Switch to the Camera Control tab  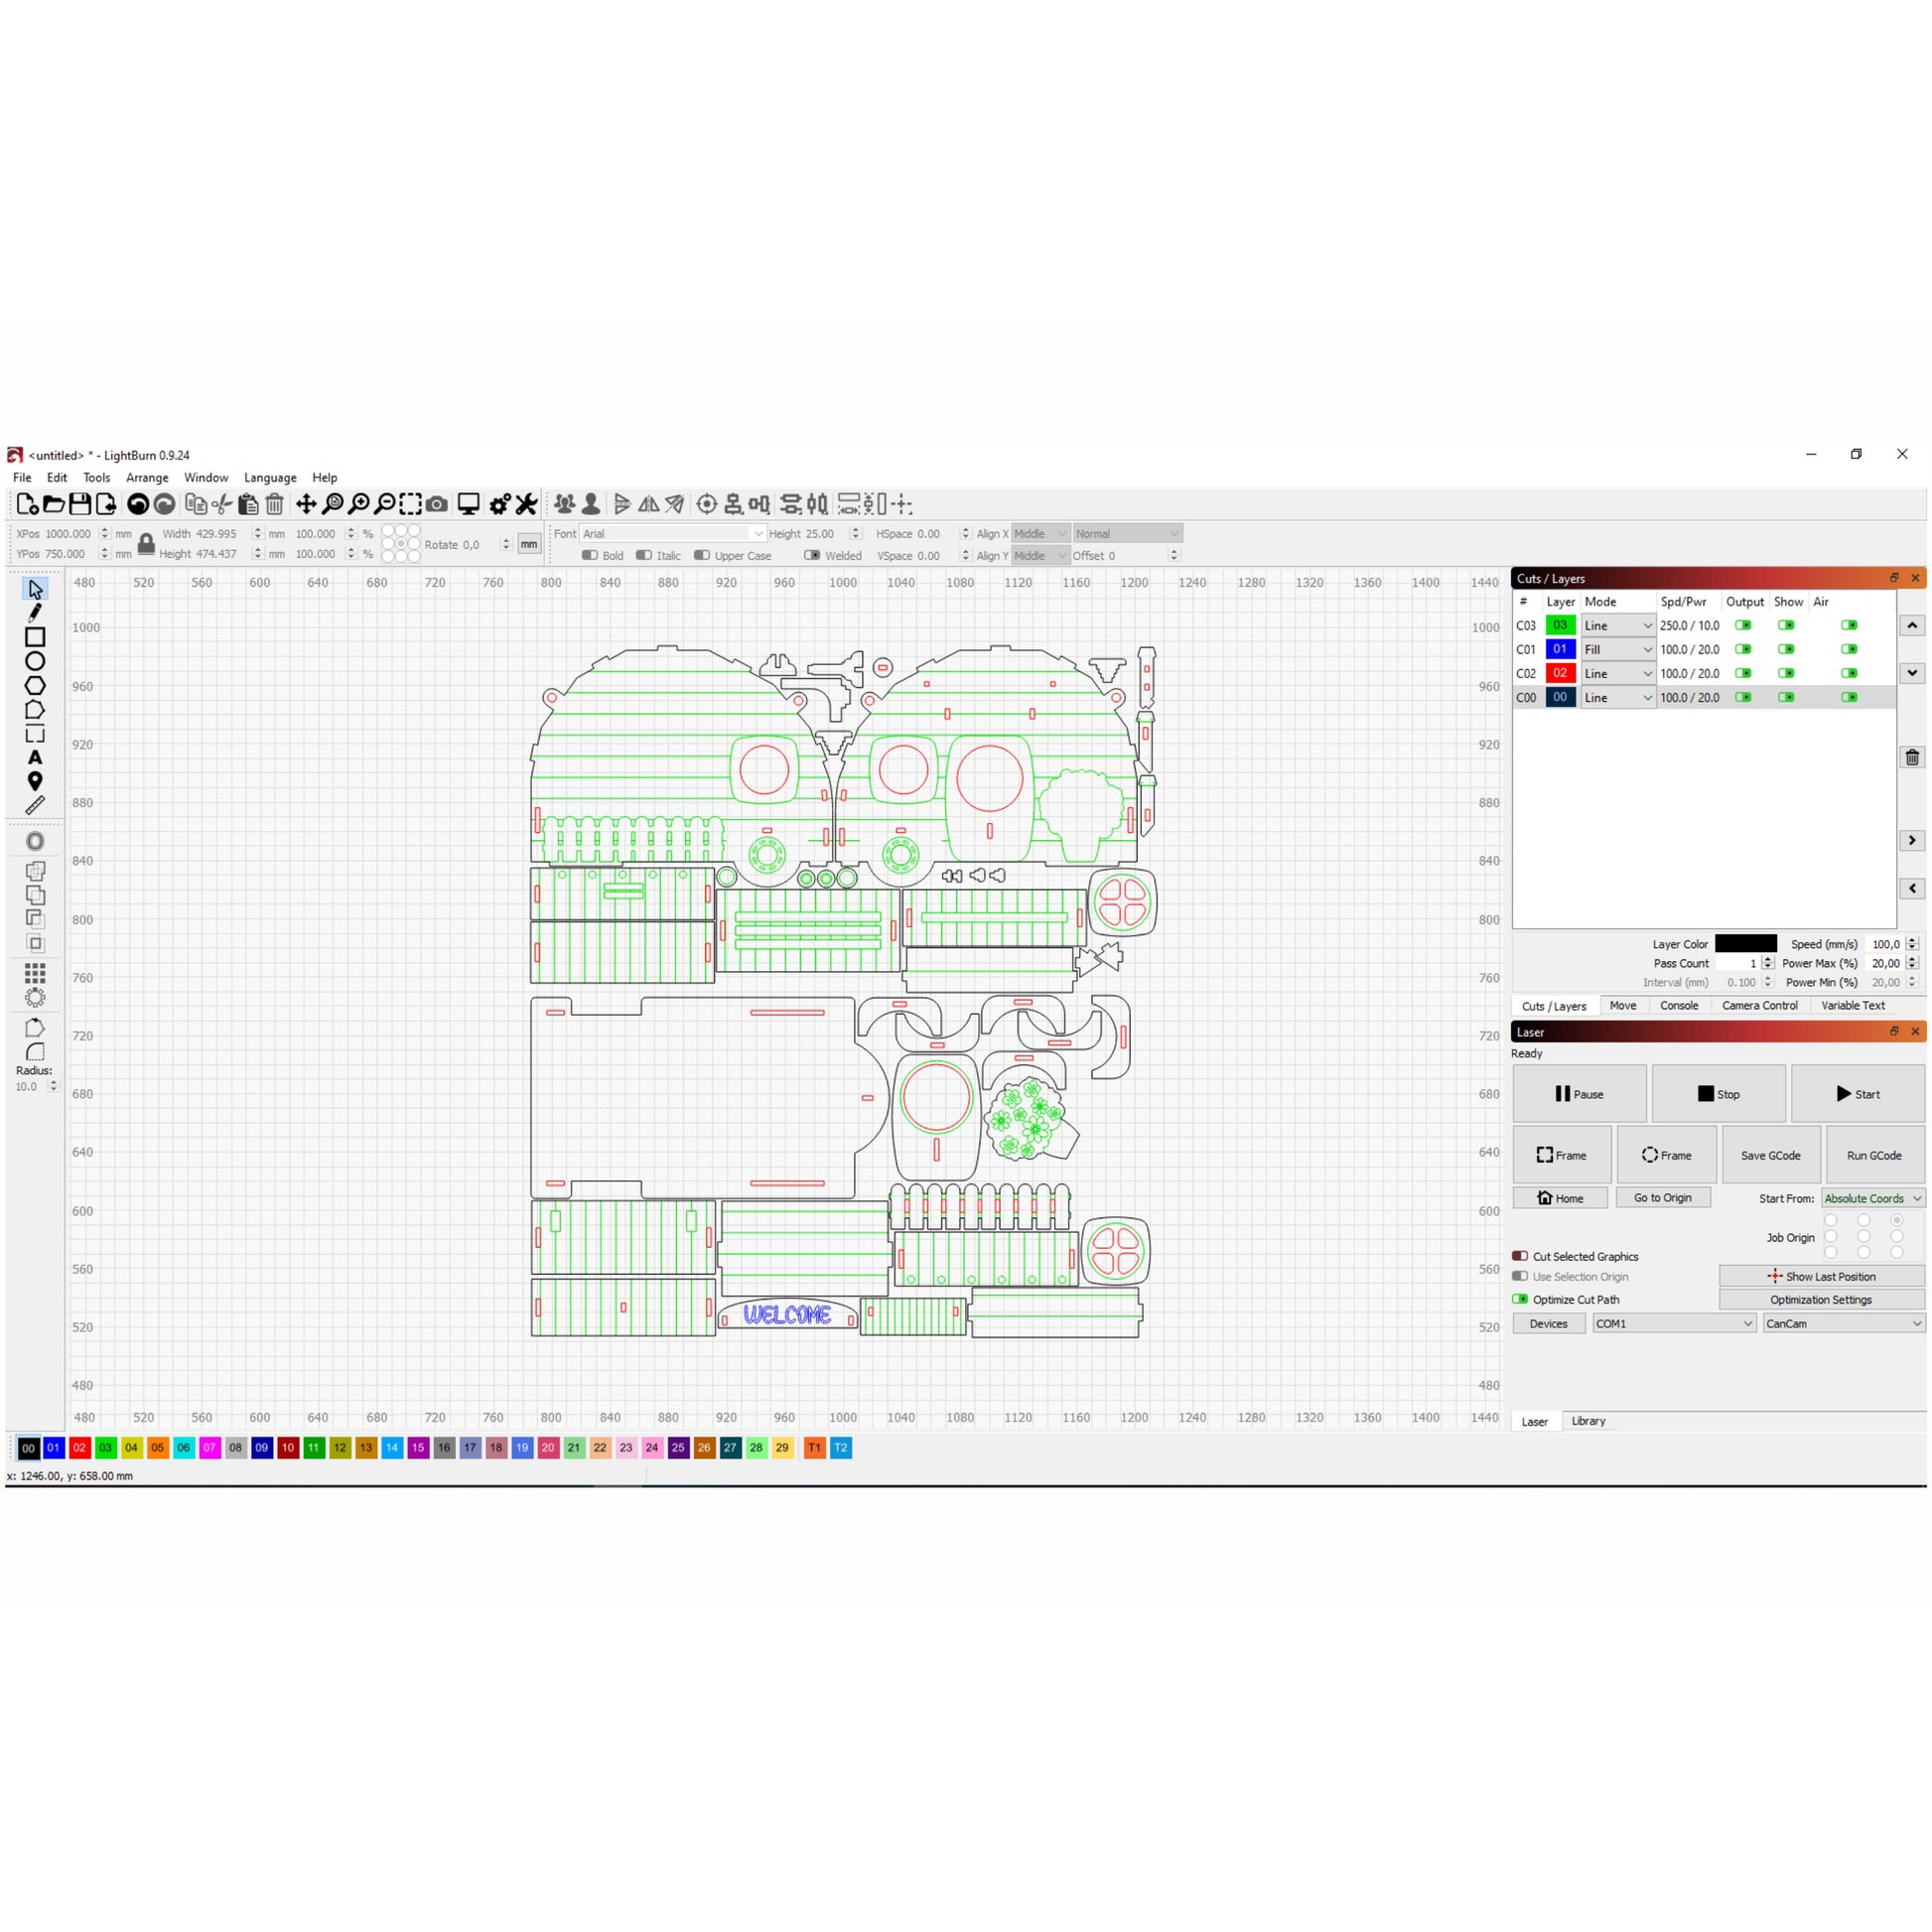1759,1005
